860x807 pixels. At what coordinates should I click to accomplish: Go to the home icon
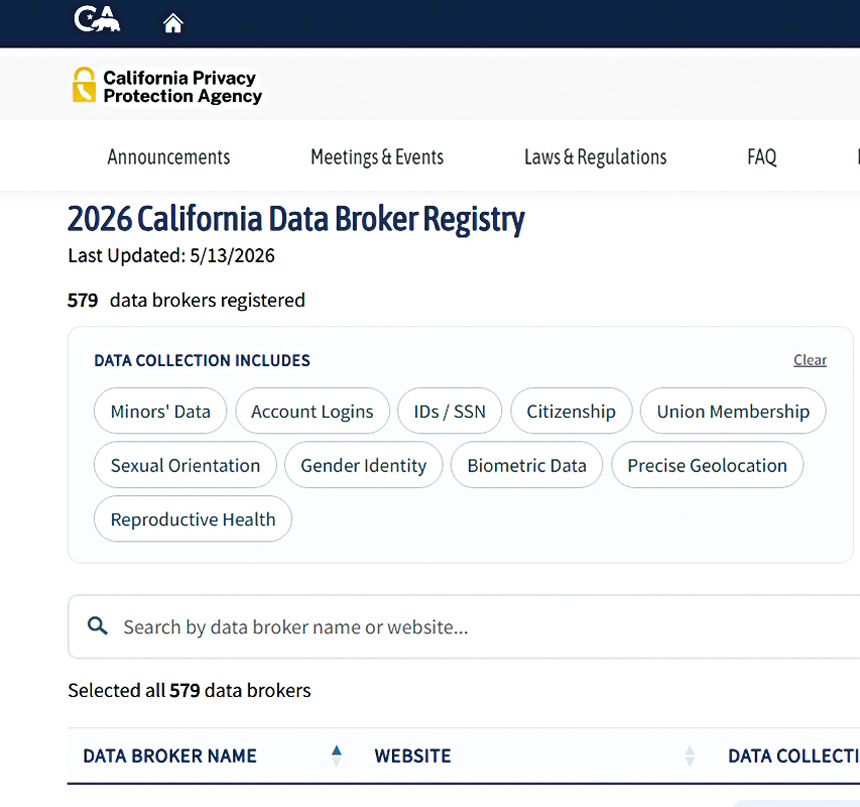(173, 23)
